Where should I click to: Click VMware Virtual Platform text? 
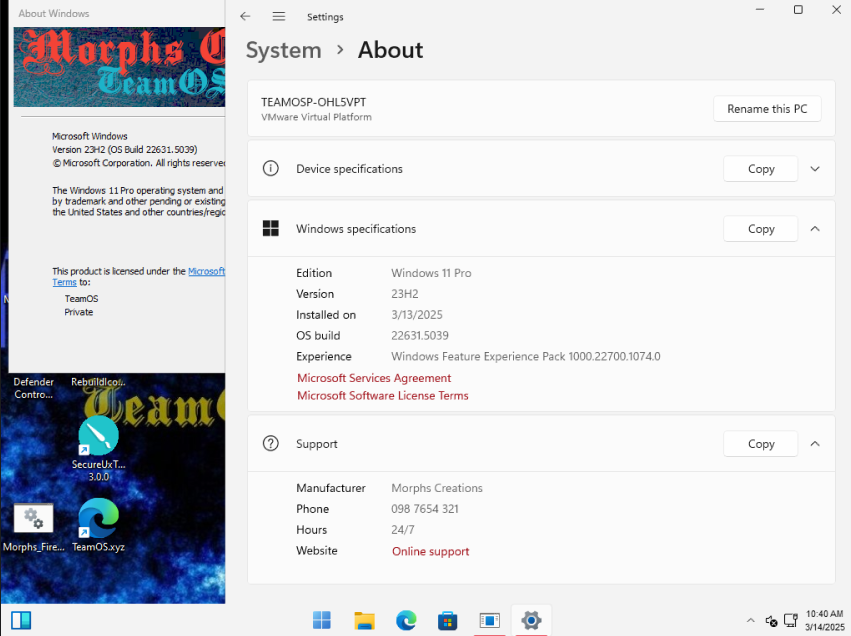316,117
